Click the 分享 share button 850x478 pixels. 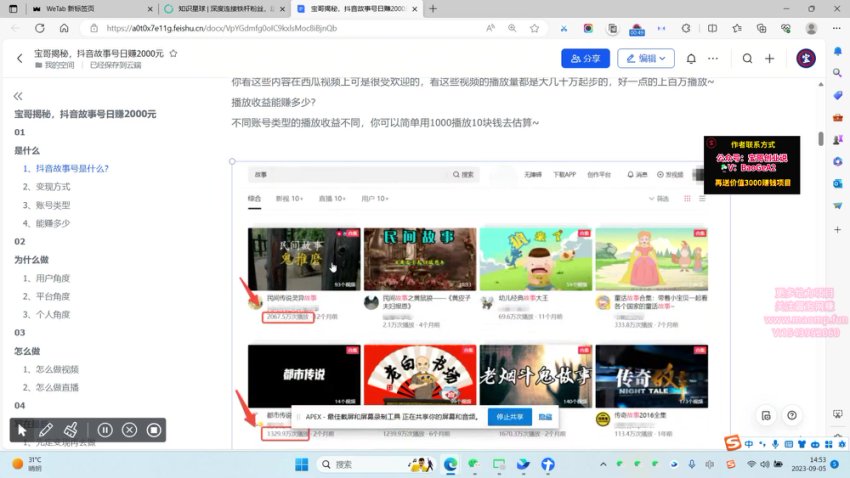(x=585, y=59)
